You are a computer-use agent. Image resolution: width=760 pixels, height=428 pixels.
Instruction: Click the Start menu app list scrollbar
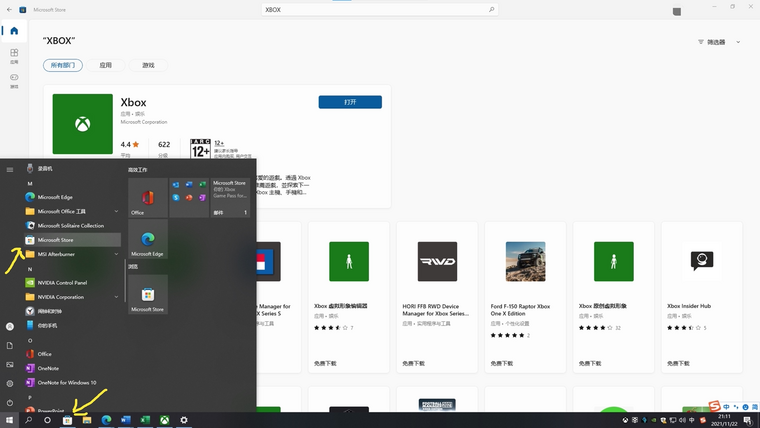(125, 281)
